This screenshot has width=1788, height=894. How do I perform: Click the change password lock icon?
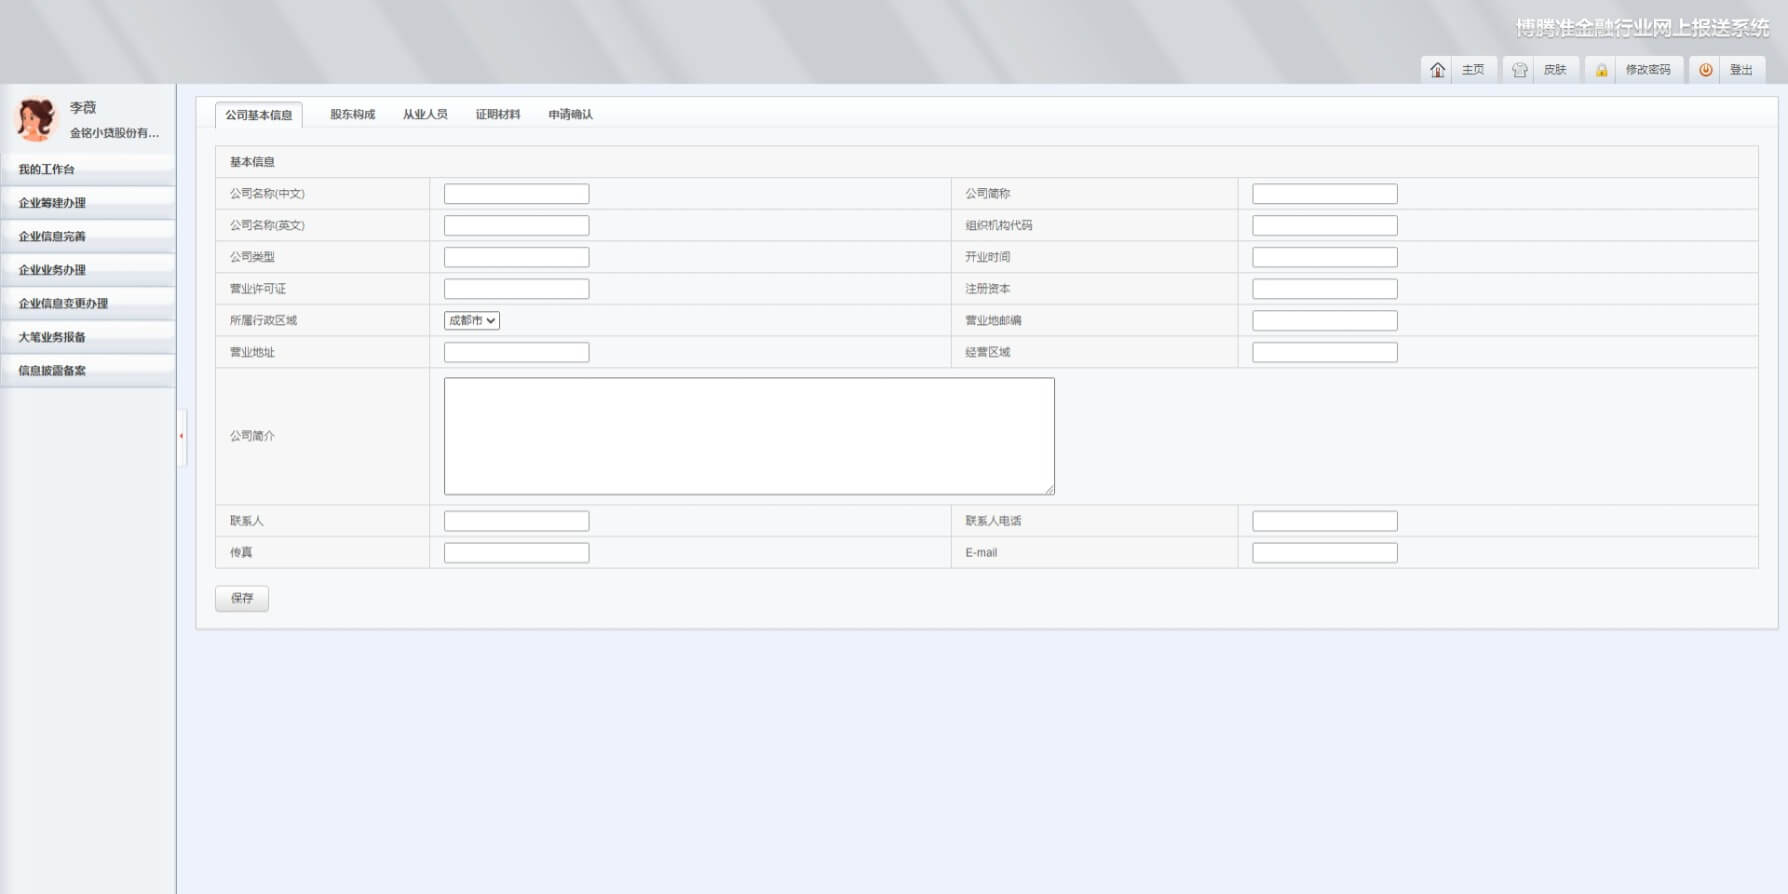click(x=1601, y=70)
